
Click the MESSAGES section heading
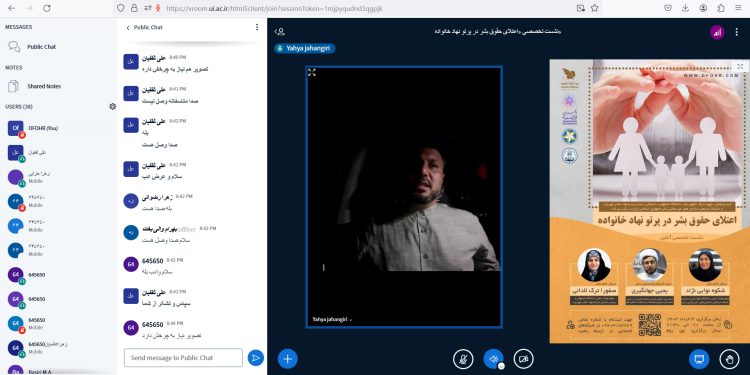coord(19,27)
